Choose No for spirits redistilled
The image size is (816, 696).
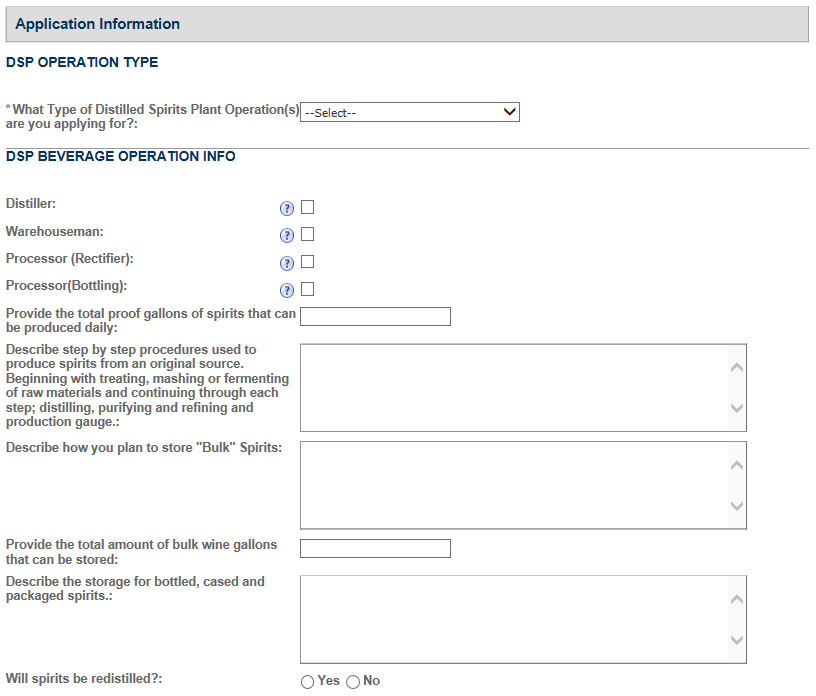[x=352, y=682]
